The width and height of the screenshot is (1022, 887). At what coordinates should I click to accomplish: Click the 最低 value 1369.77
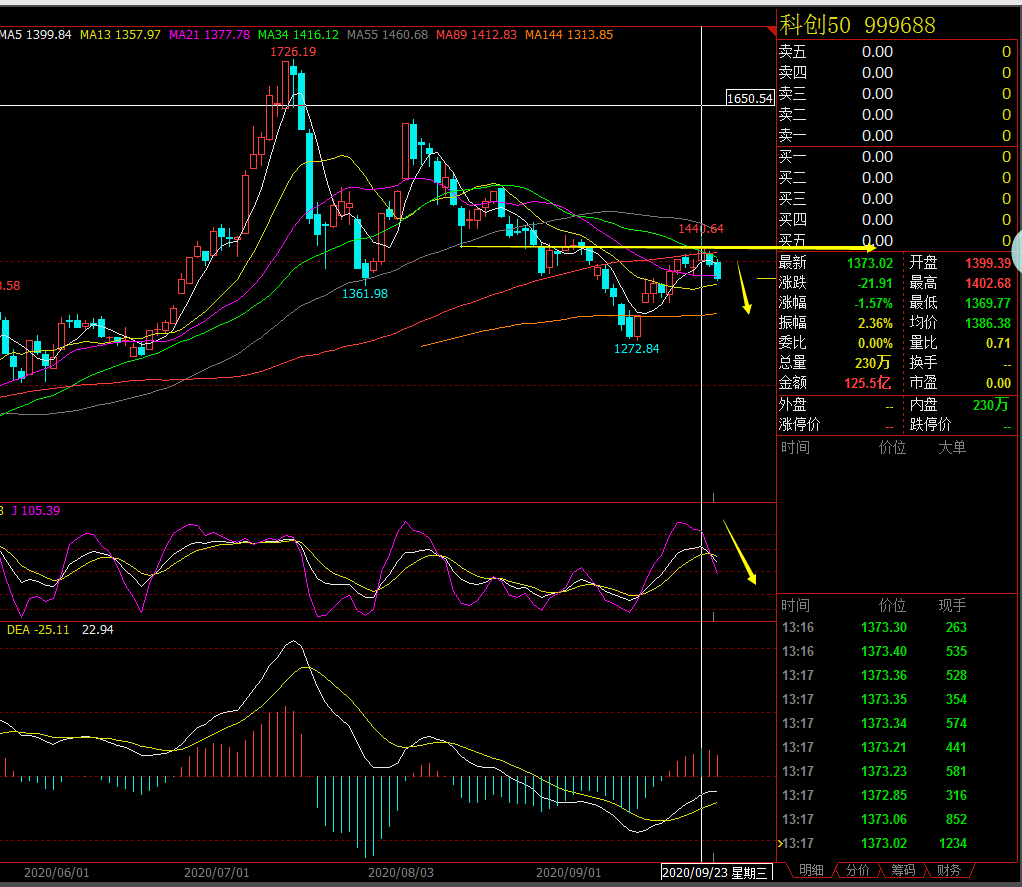(988, 303)
